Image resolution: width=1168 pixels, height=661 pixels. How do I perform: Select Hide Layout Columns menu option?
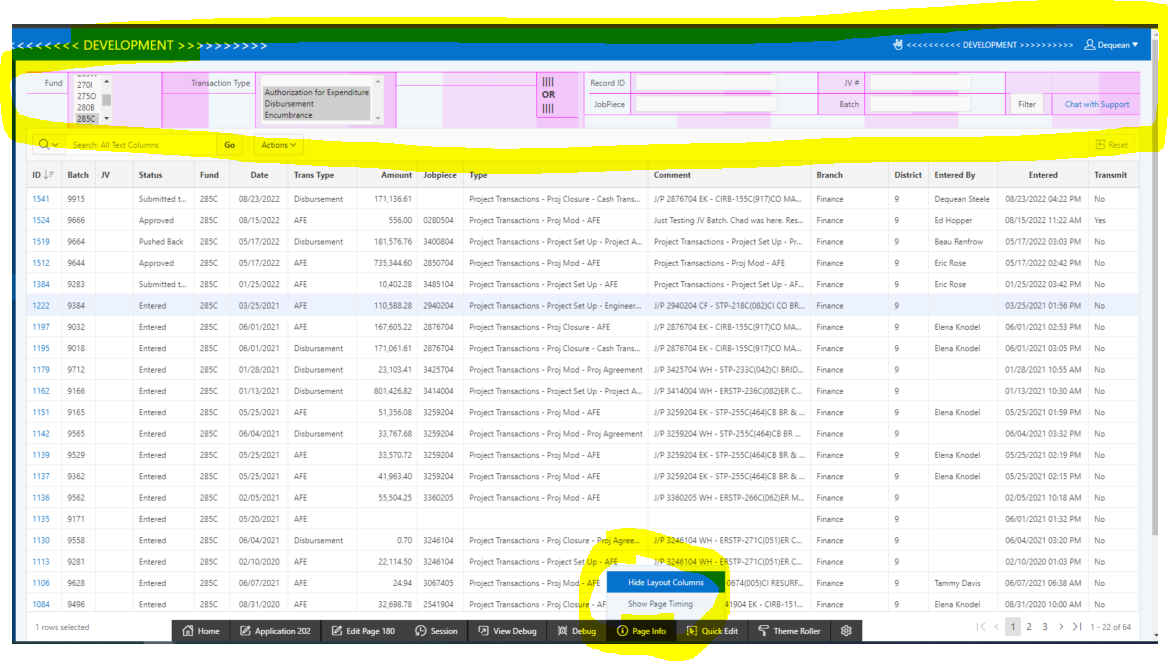665,582
